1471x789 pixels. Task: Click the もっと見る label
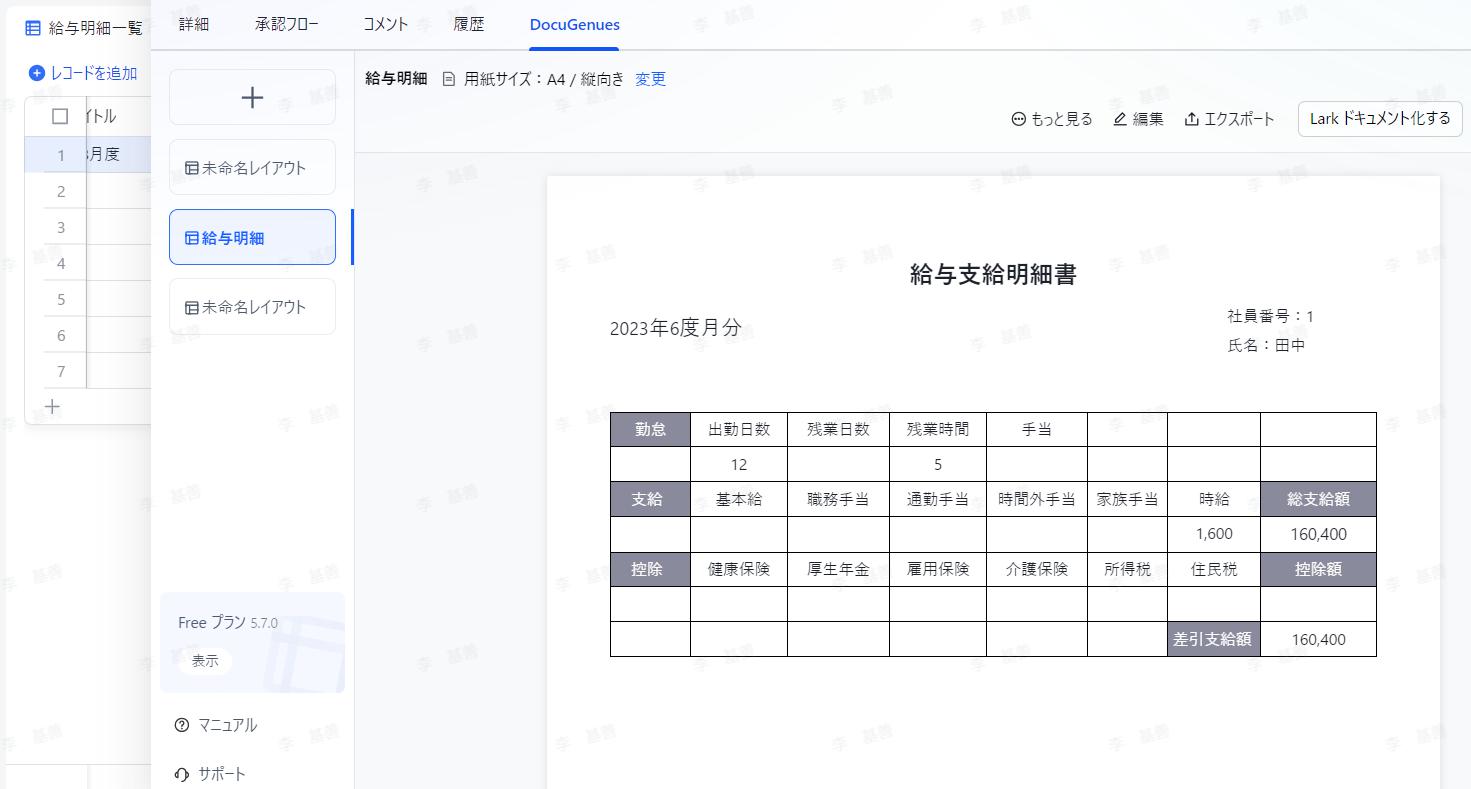(x=1062, y=119)
